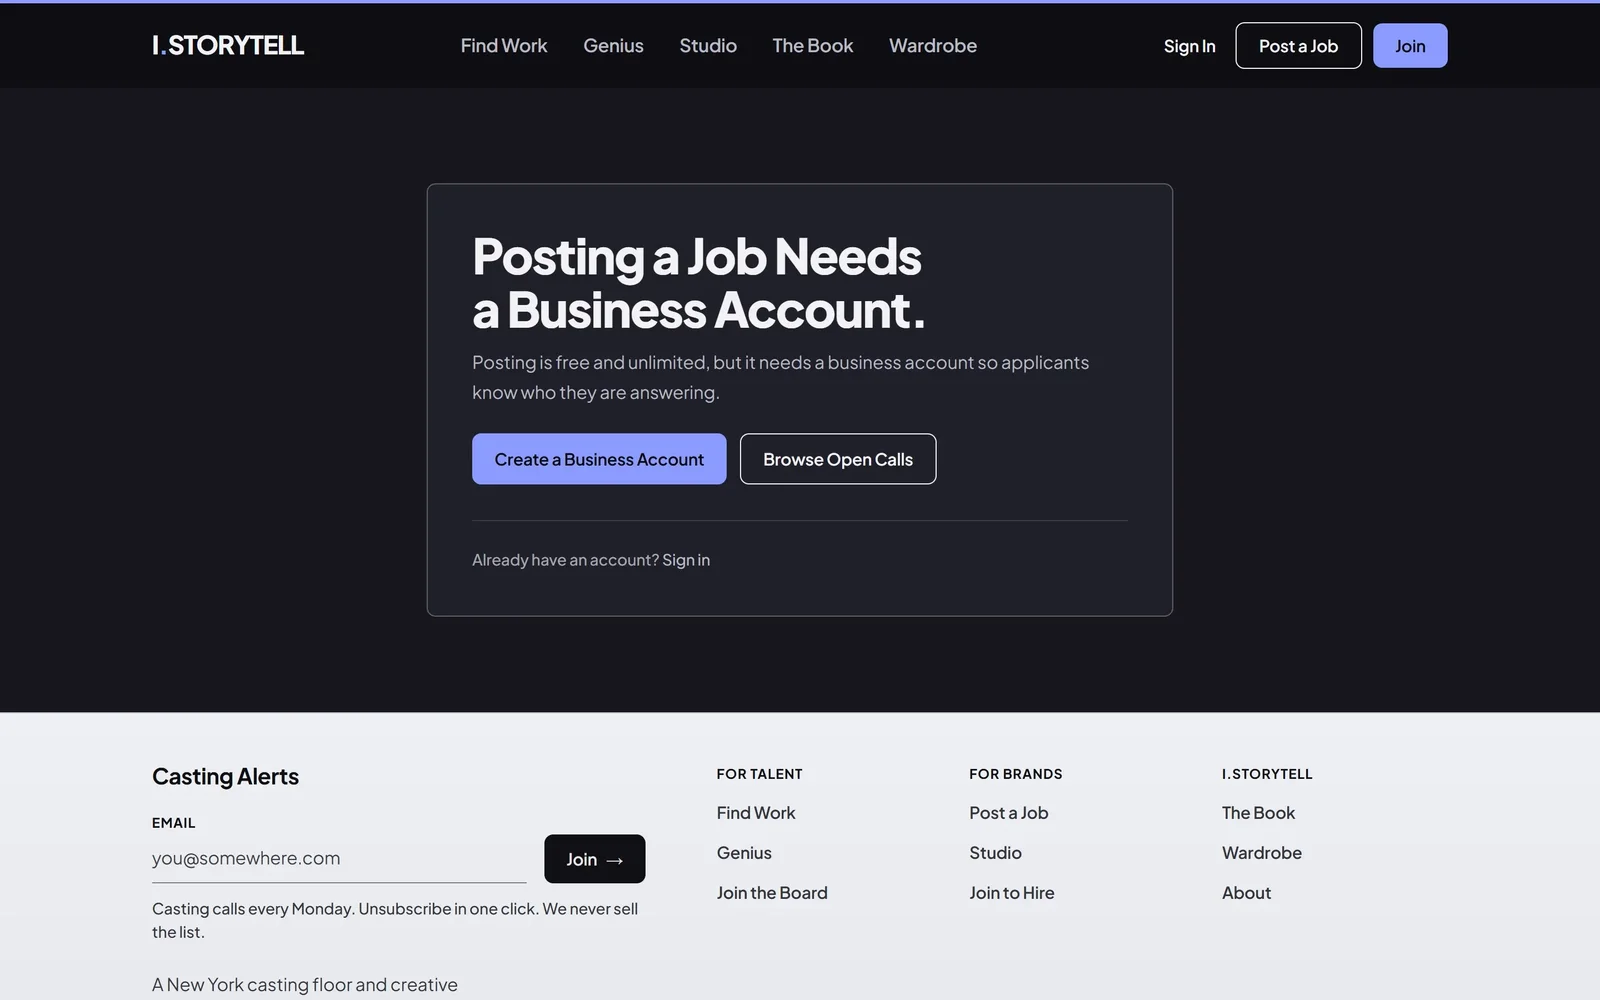Focus the casting alerts email field

point(339,858)
